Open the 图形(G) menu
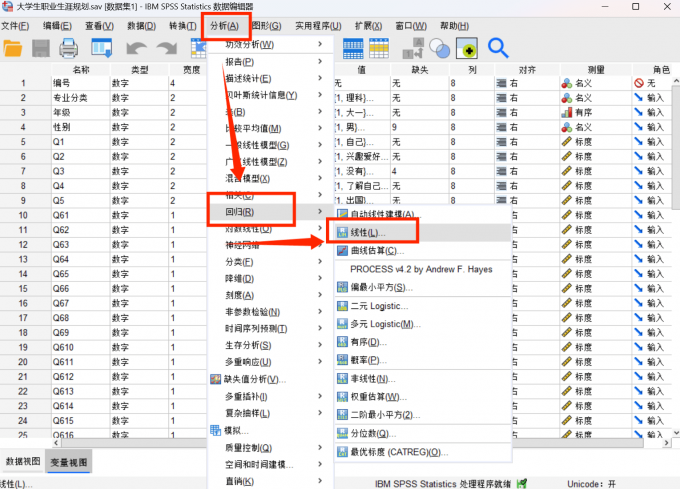The height and width of the screenshot is (489, 680). [266, 26]
